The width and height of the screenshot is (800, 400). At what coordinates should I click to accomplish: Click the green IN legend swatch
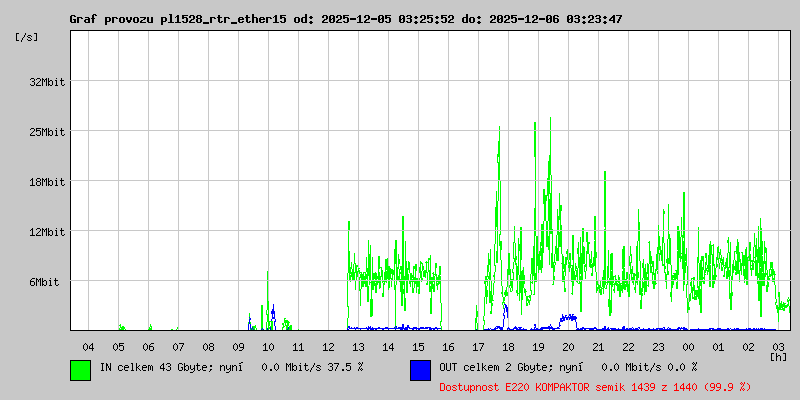80,369
